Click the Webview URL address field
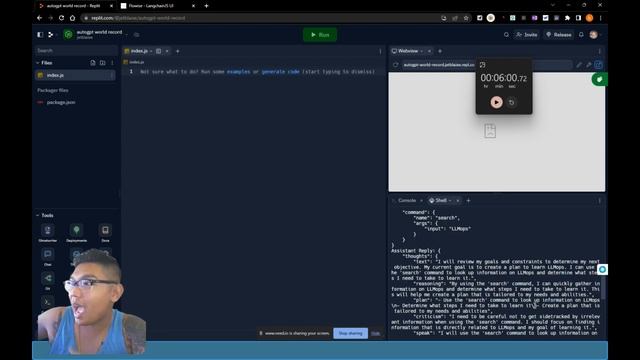Screen dimensions: 640x360 click(487, 65)
